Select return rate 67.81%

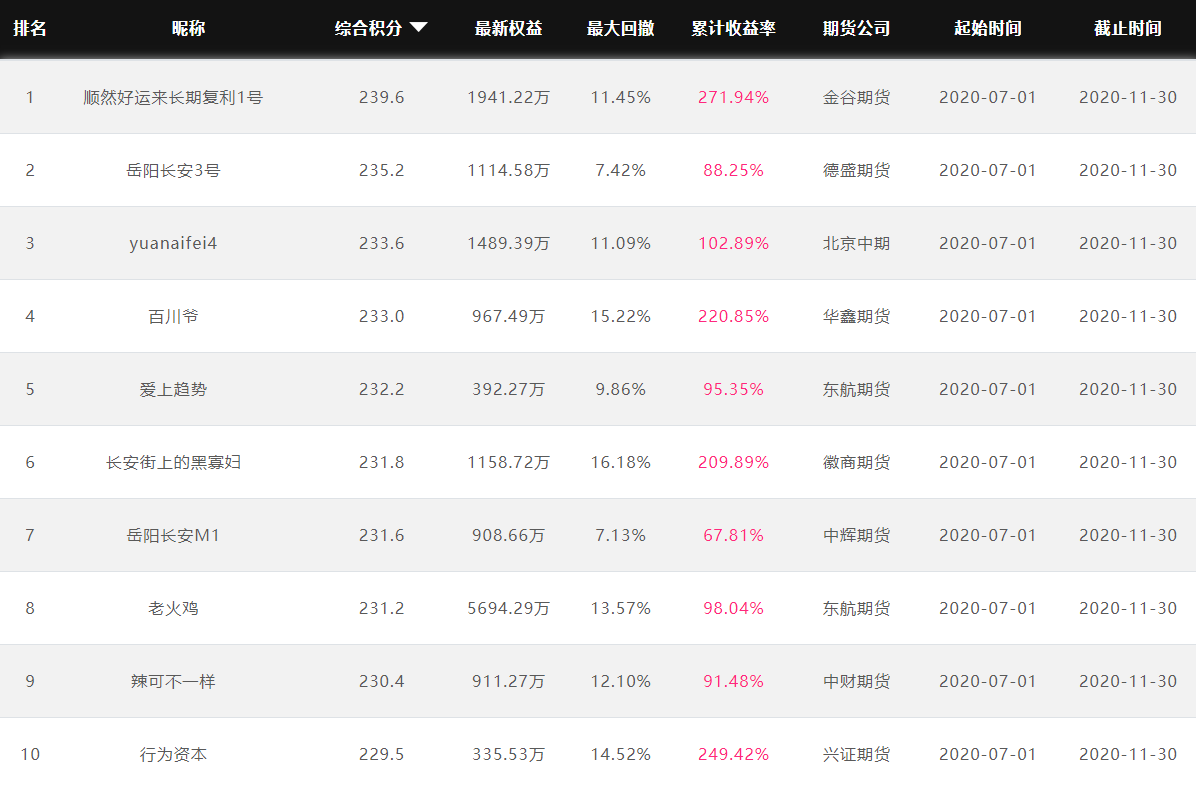click(x=733, y=535)
